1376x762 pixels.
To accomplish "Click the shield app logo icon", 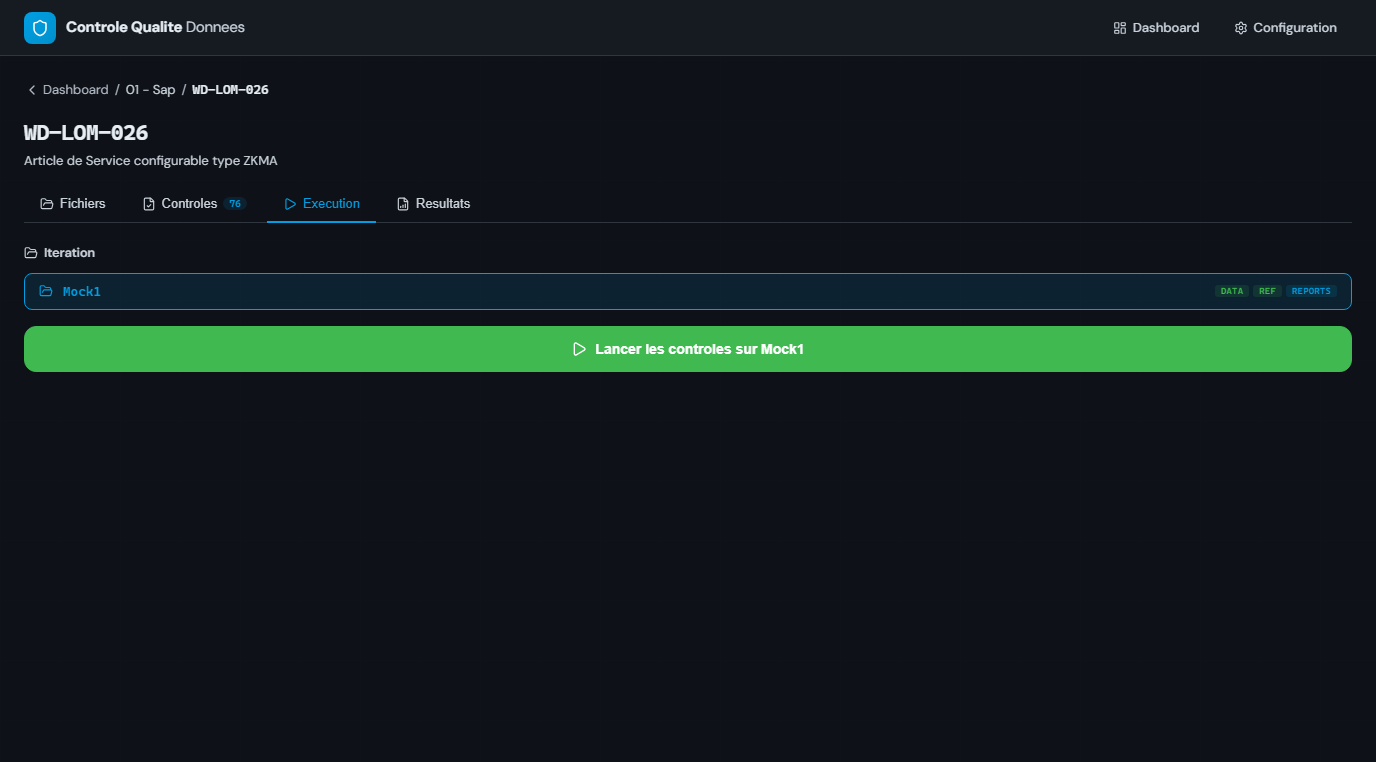I will point(40,28).
